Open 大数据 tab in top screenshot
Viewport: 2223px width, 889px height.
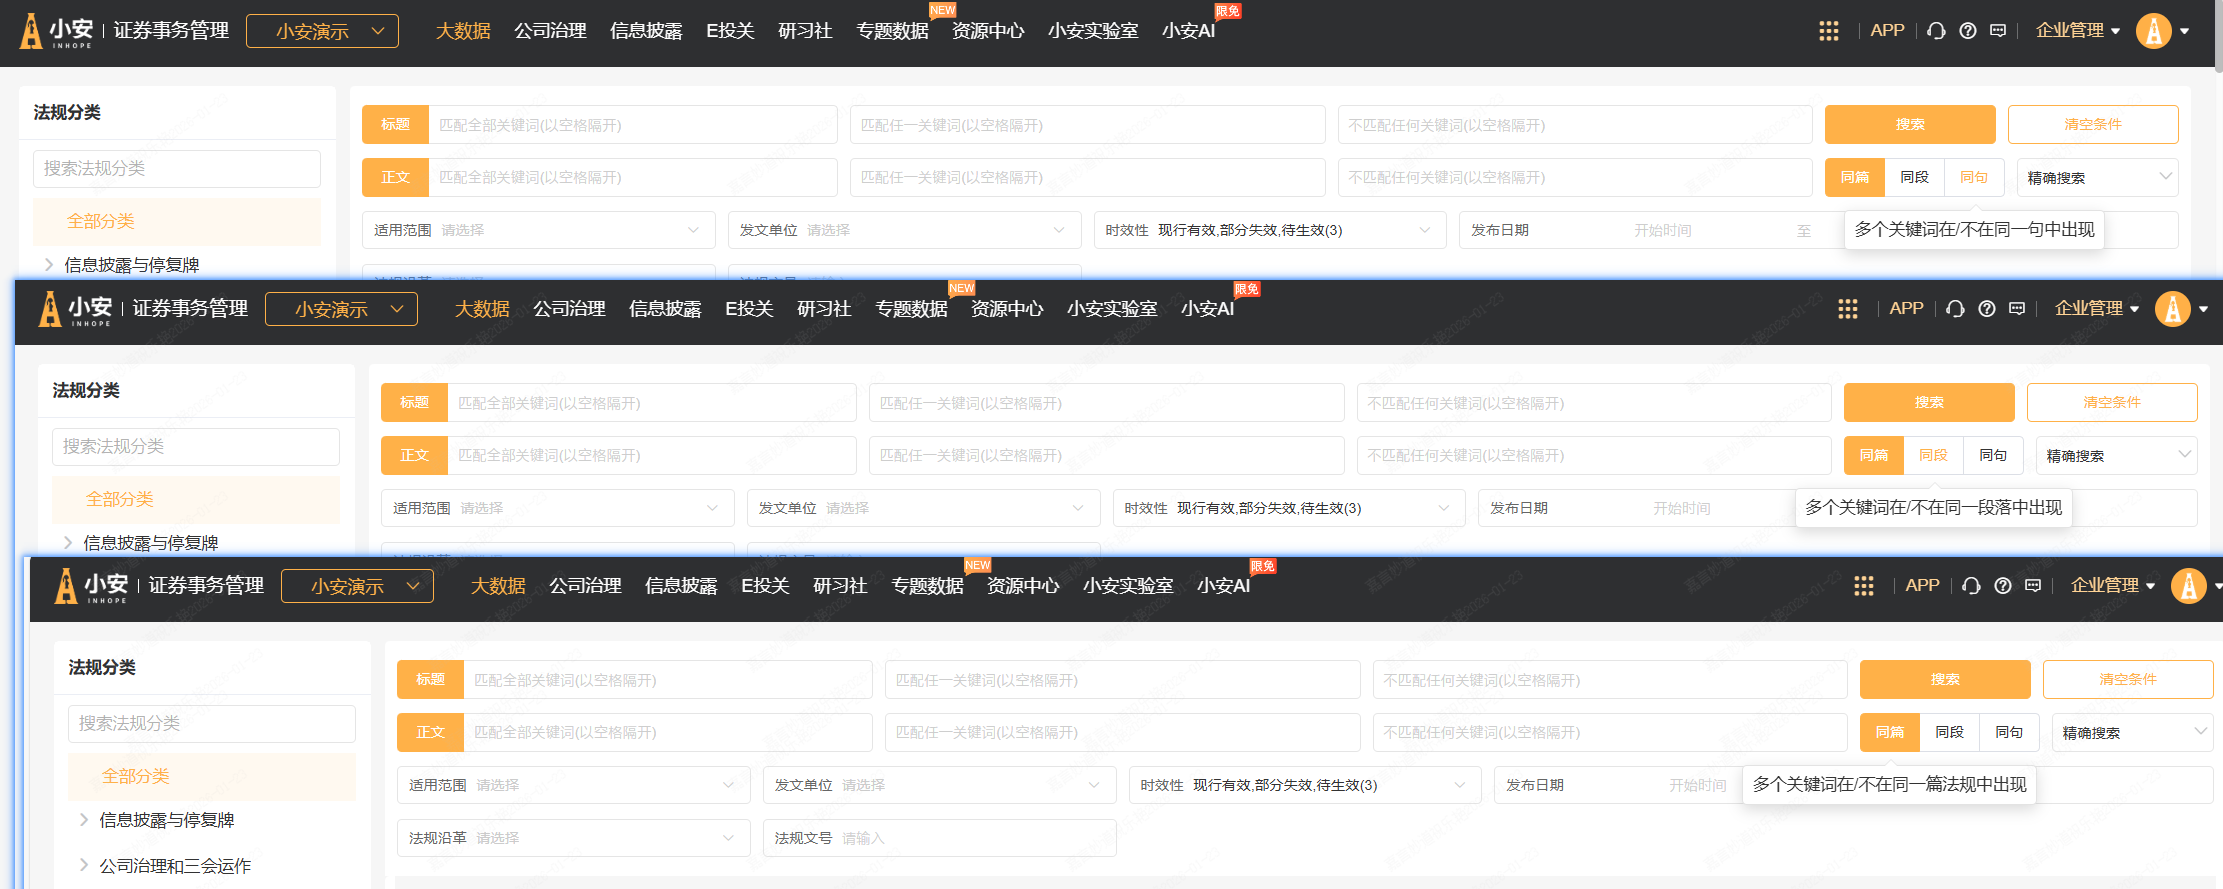(x=463, y=31)
